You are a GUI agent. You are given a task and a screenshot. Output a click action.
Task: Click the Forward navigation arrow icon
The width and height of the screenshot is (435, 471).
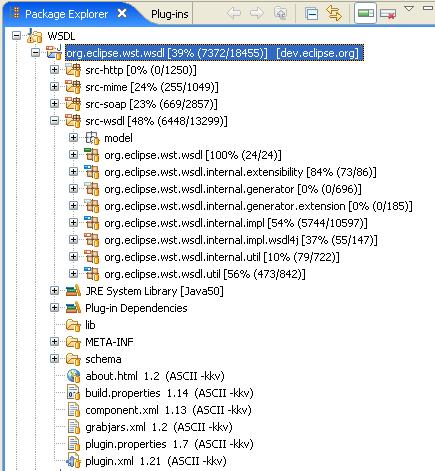tap(256, 13)
